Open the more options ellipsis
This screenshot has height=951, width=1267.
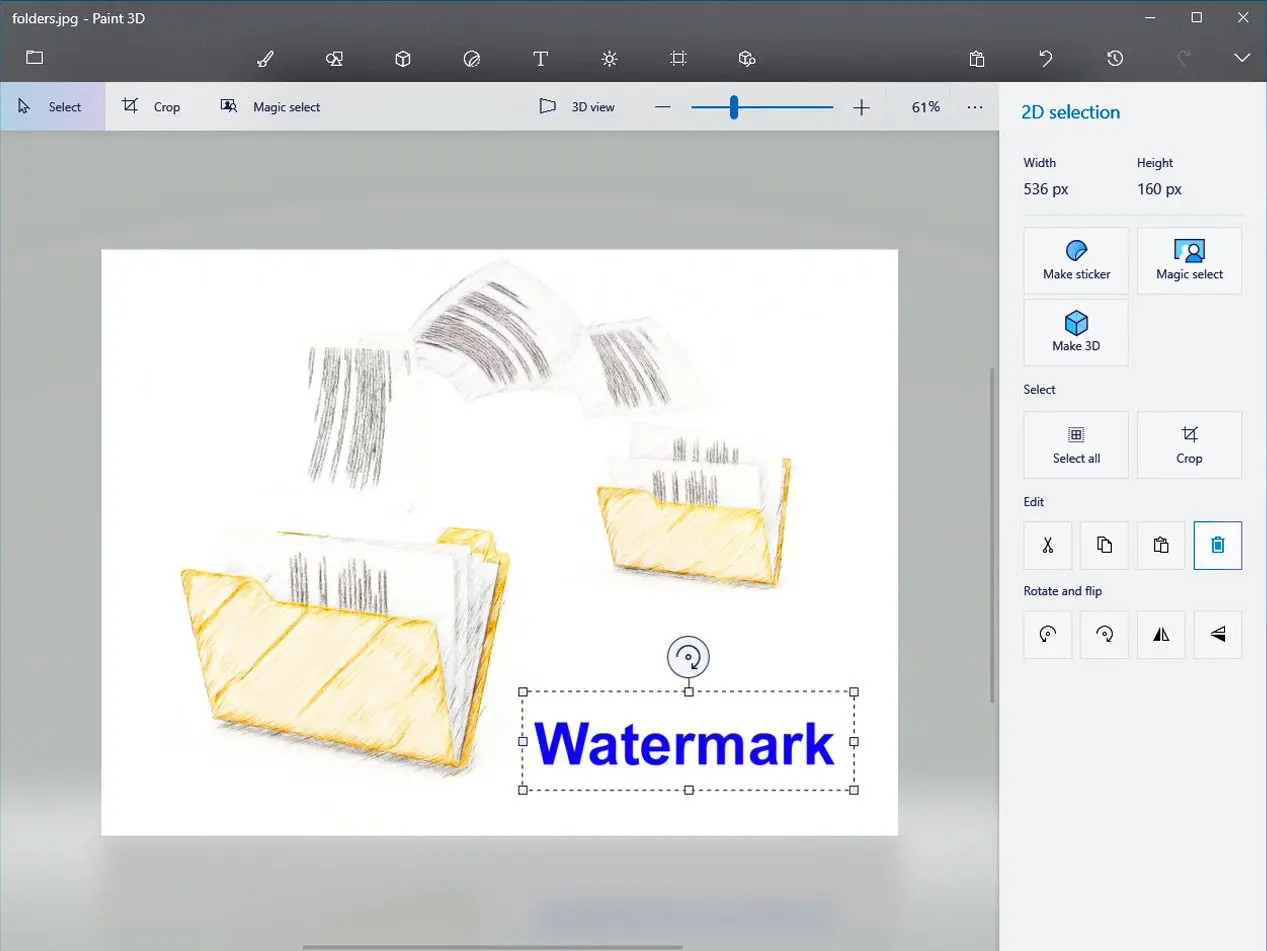[975, 107]
